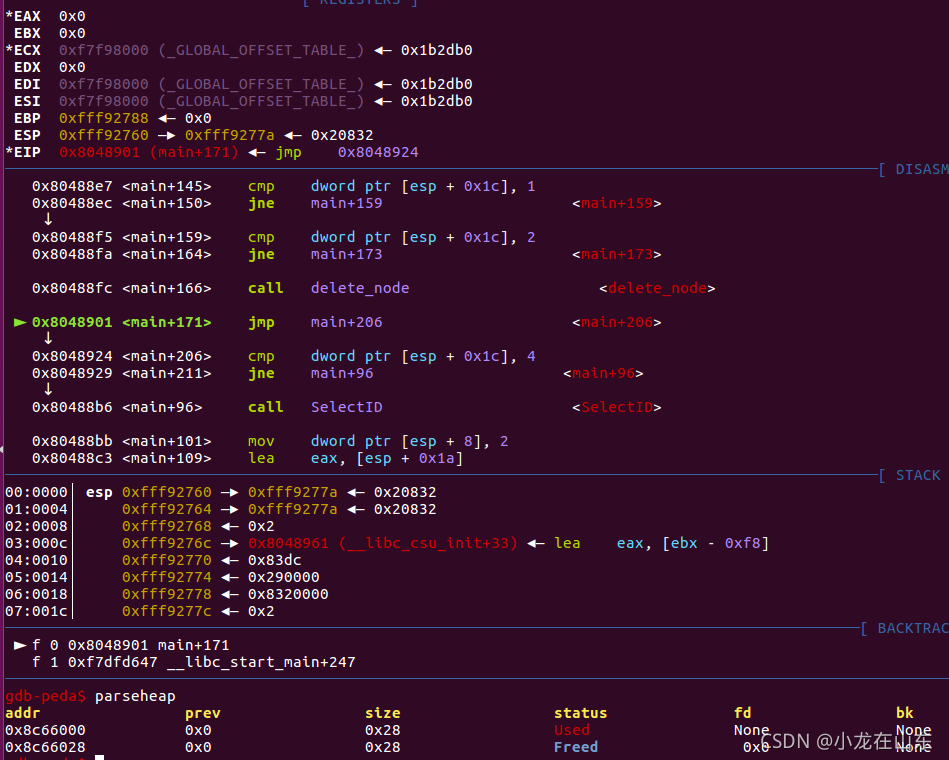Select stack entry 00:0000 esp

[x=220, y=492]
